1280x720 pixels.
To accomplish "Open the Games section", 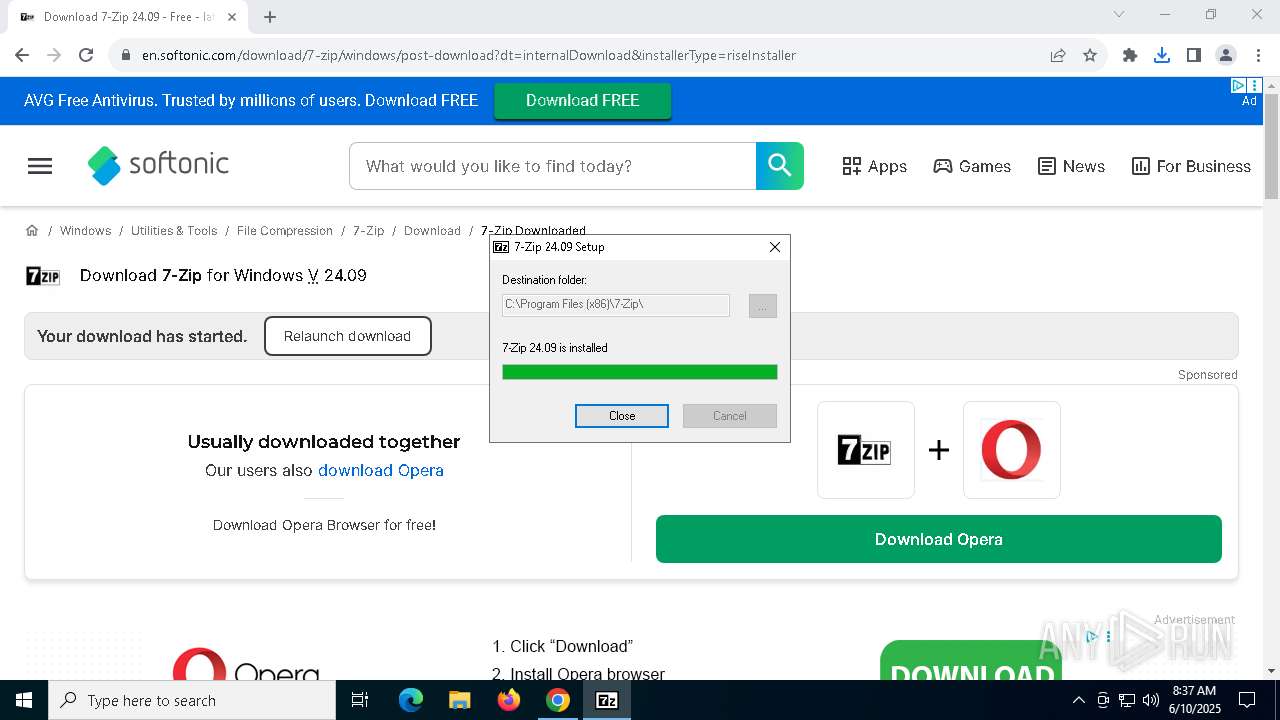I will coord(972,166).
